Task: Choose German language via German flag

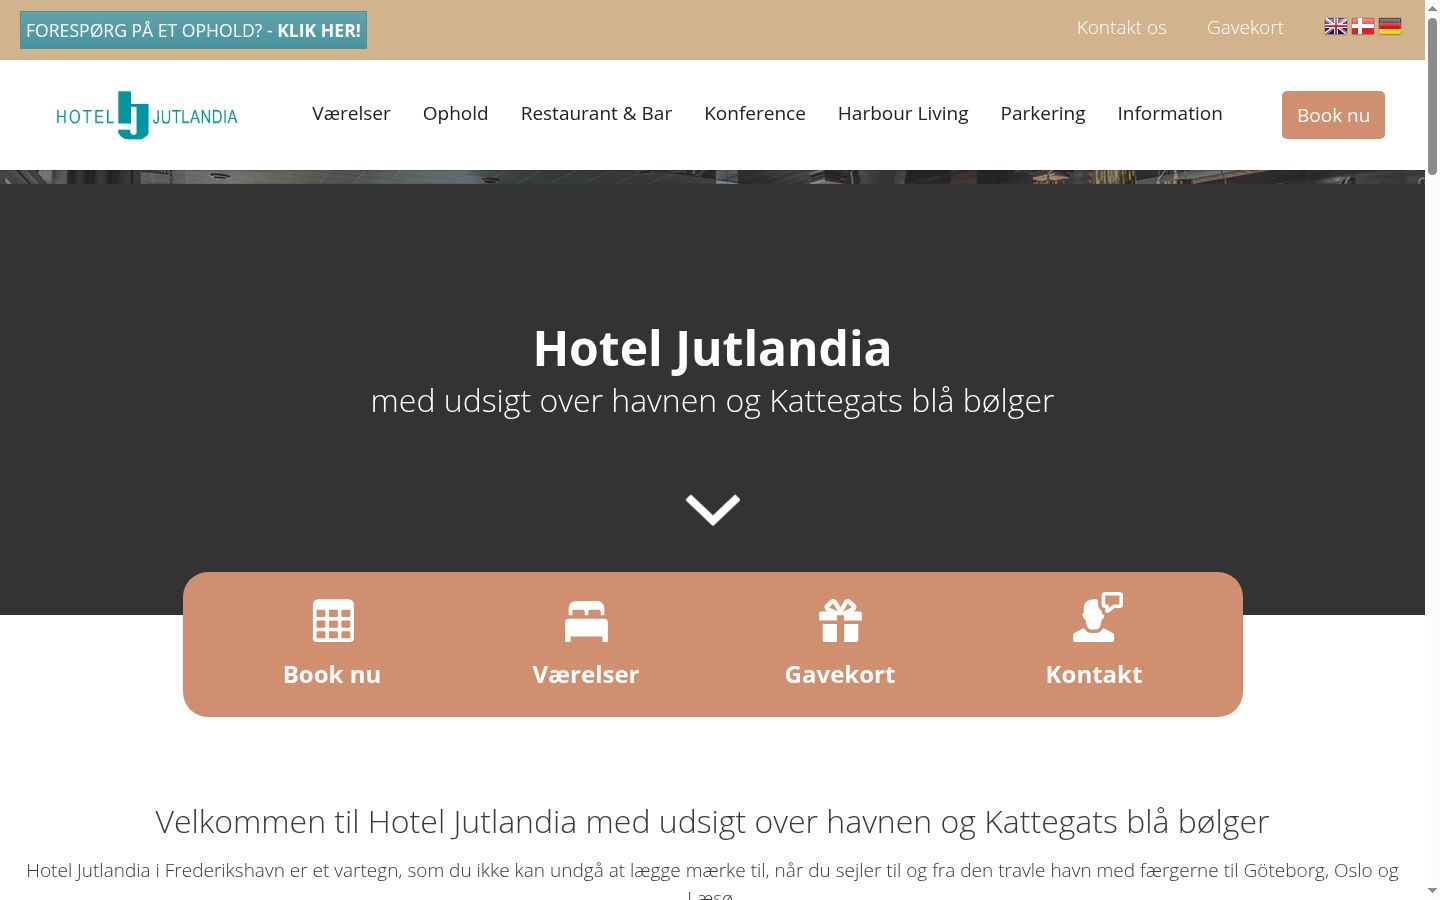Action: (x=1390, y=27)
